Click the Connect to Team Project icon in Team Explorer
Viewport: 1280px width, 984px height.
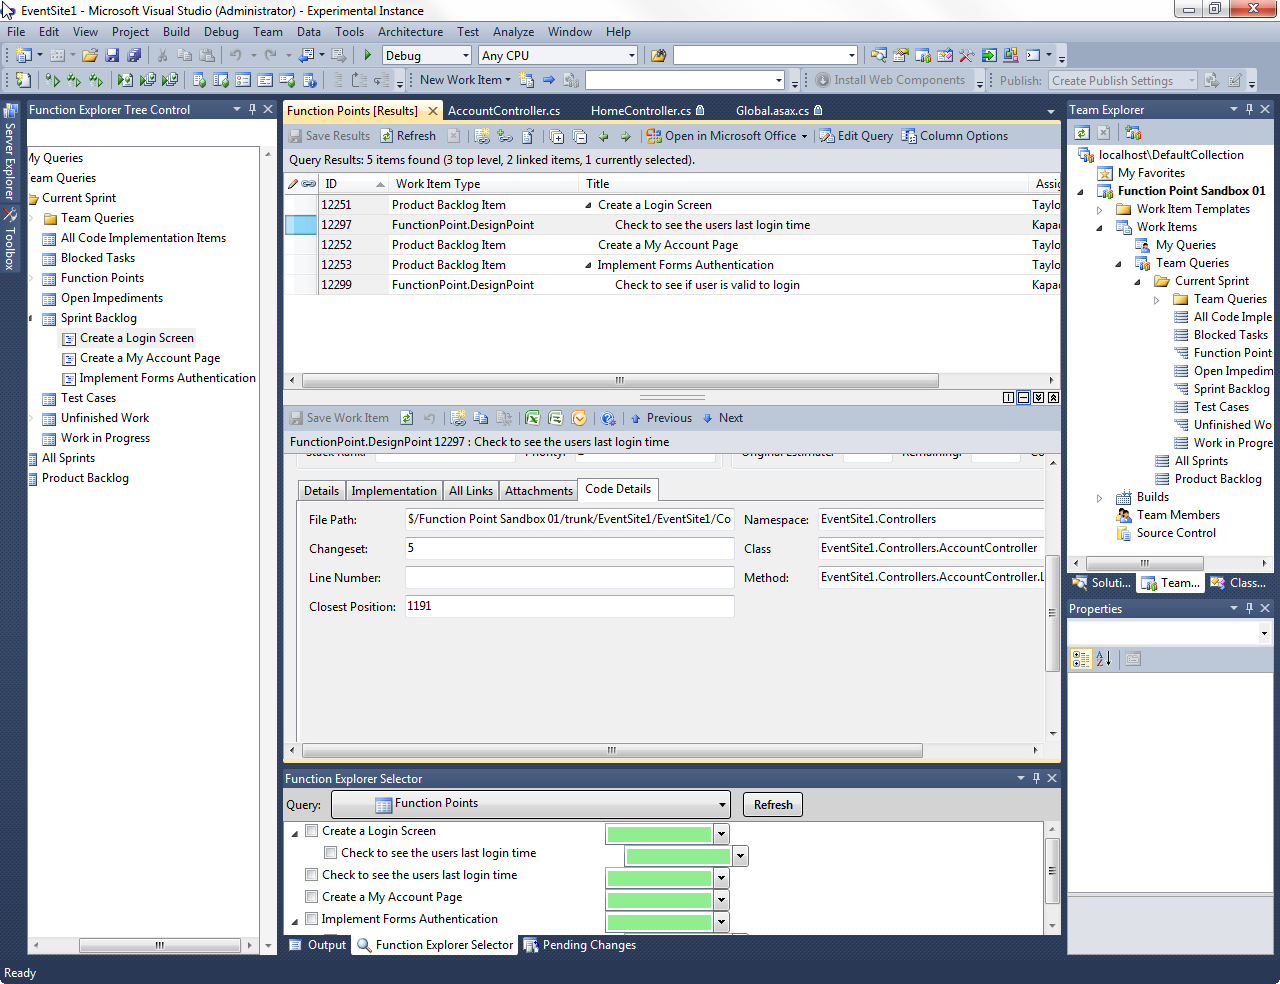(x=1133, y=132)
